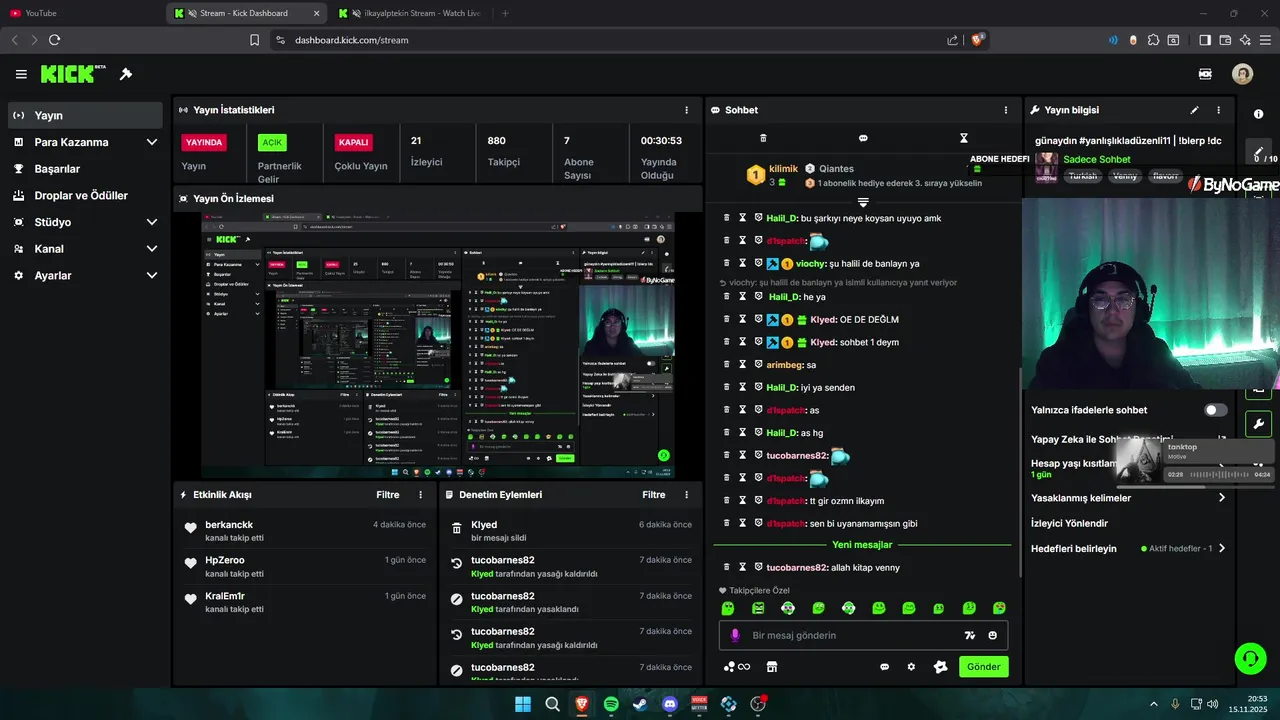Viewport: 1280px width, 720px height.
Task: Click the hourglass icon in Sohbet toolbar
Action: click(964, 138)
